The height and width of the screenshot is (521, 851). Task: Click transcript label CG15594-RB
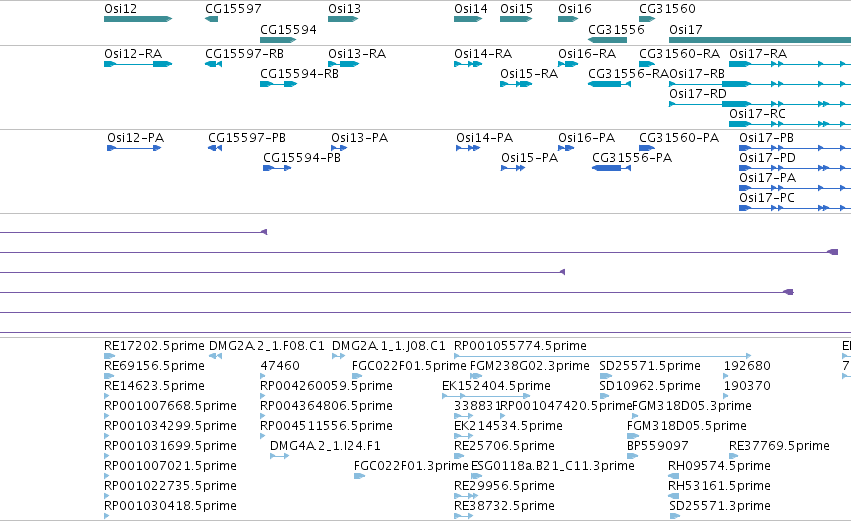click(x=299, y=73)
